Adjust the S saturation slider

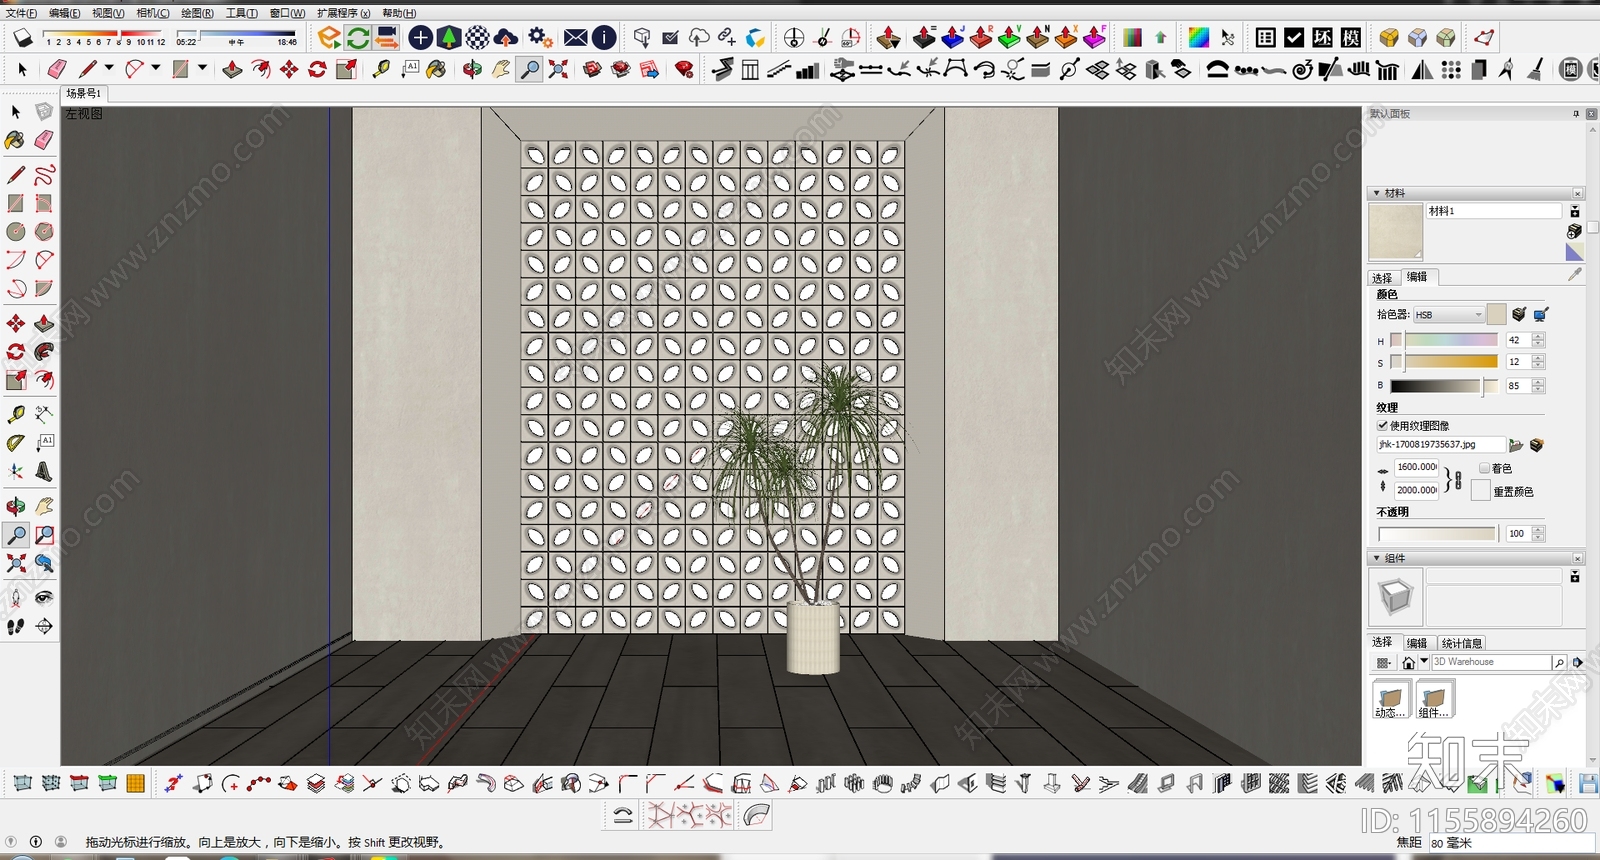click(1444, 362)
